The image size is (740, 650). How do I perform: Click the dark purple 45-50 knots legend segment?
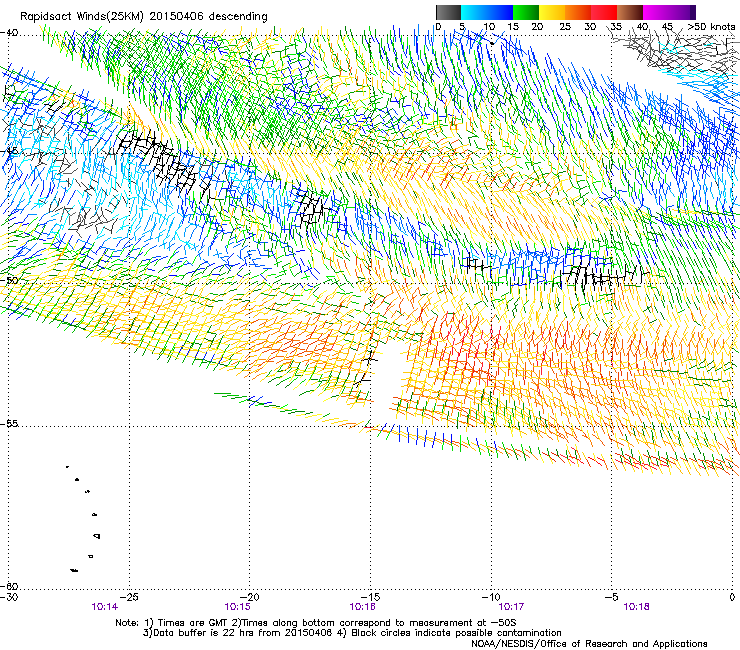[682, 12]
